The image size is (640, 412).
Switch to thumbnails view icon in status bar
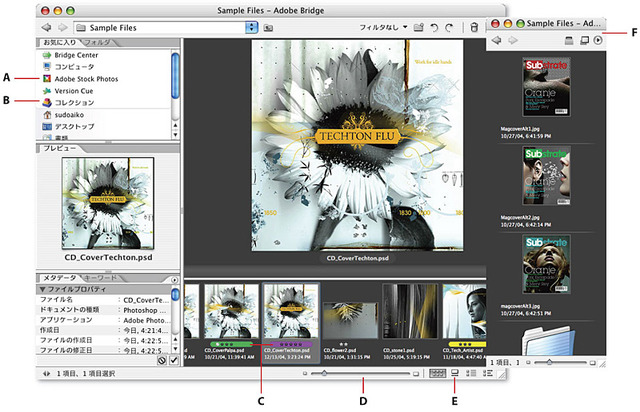tap(437, 373)
